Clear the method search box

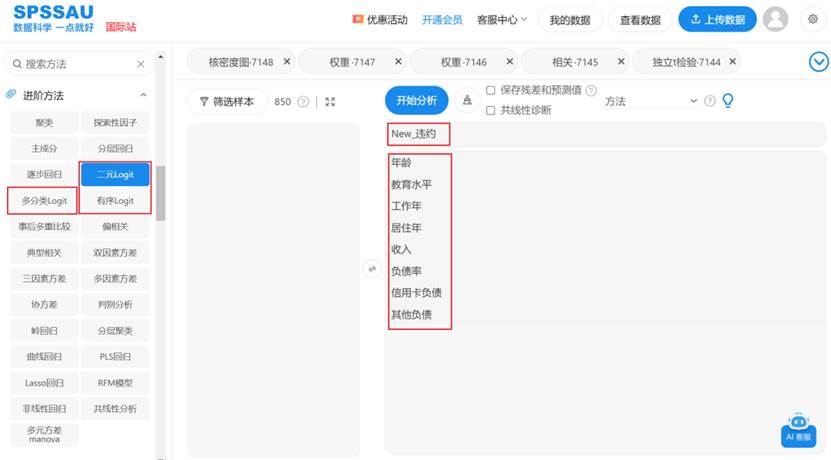[140, 64]
